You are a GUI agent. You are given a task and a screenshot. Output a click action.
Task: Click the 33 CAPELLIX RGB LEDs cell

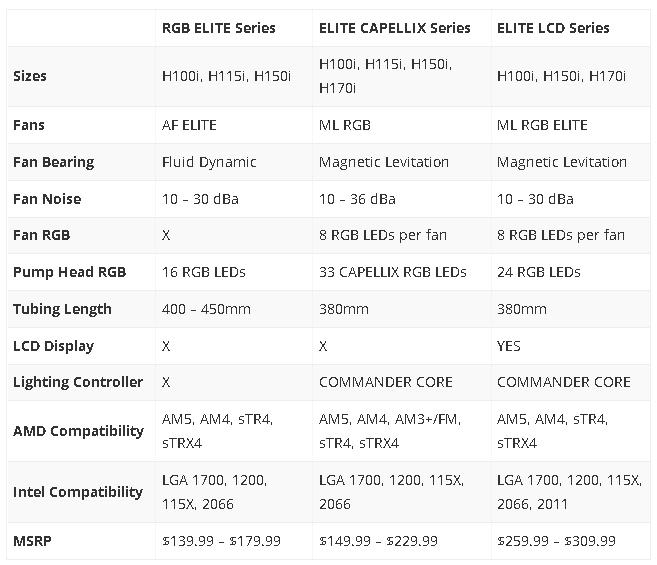point(393,272)
